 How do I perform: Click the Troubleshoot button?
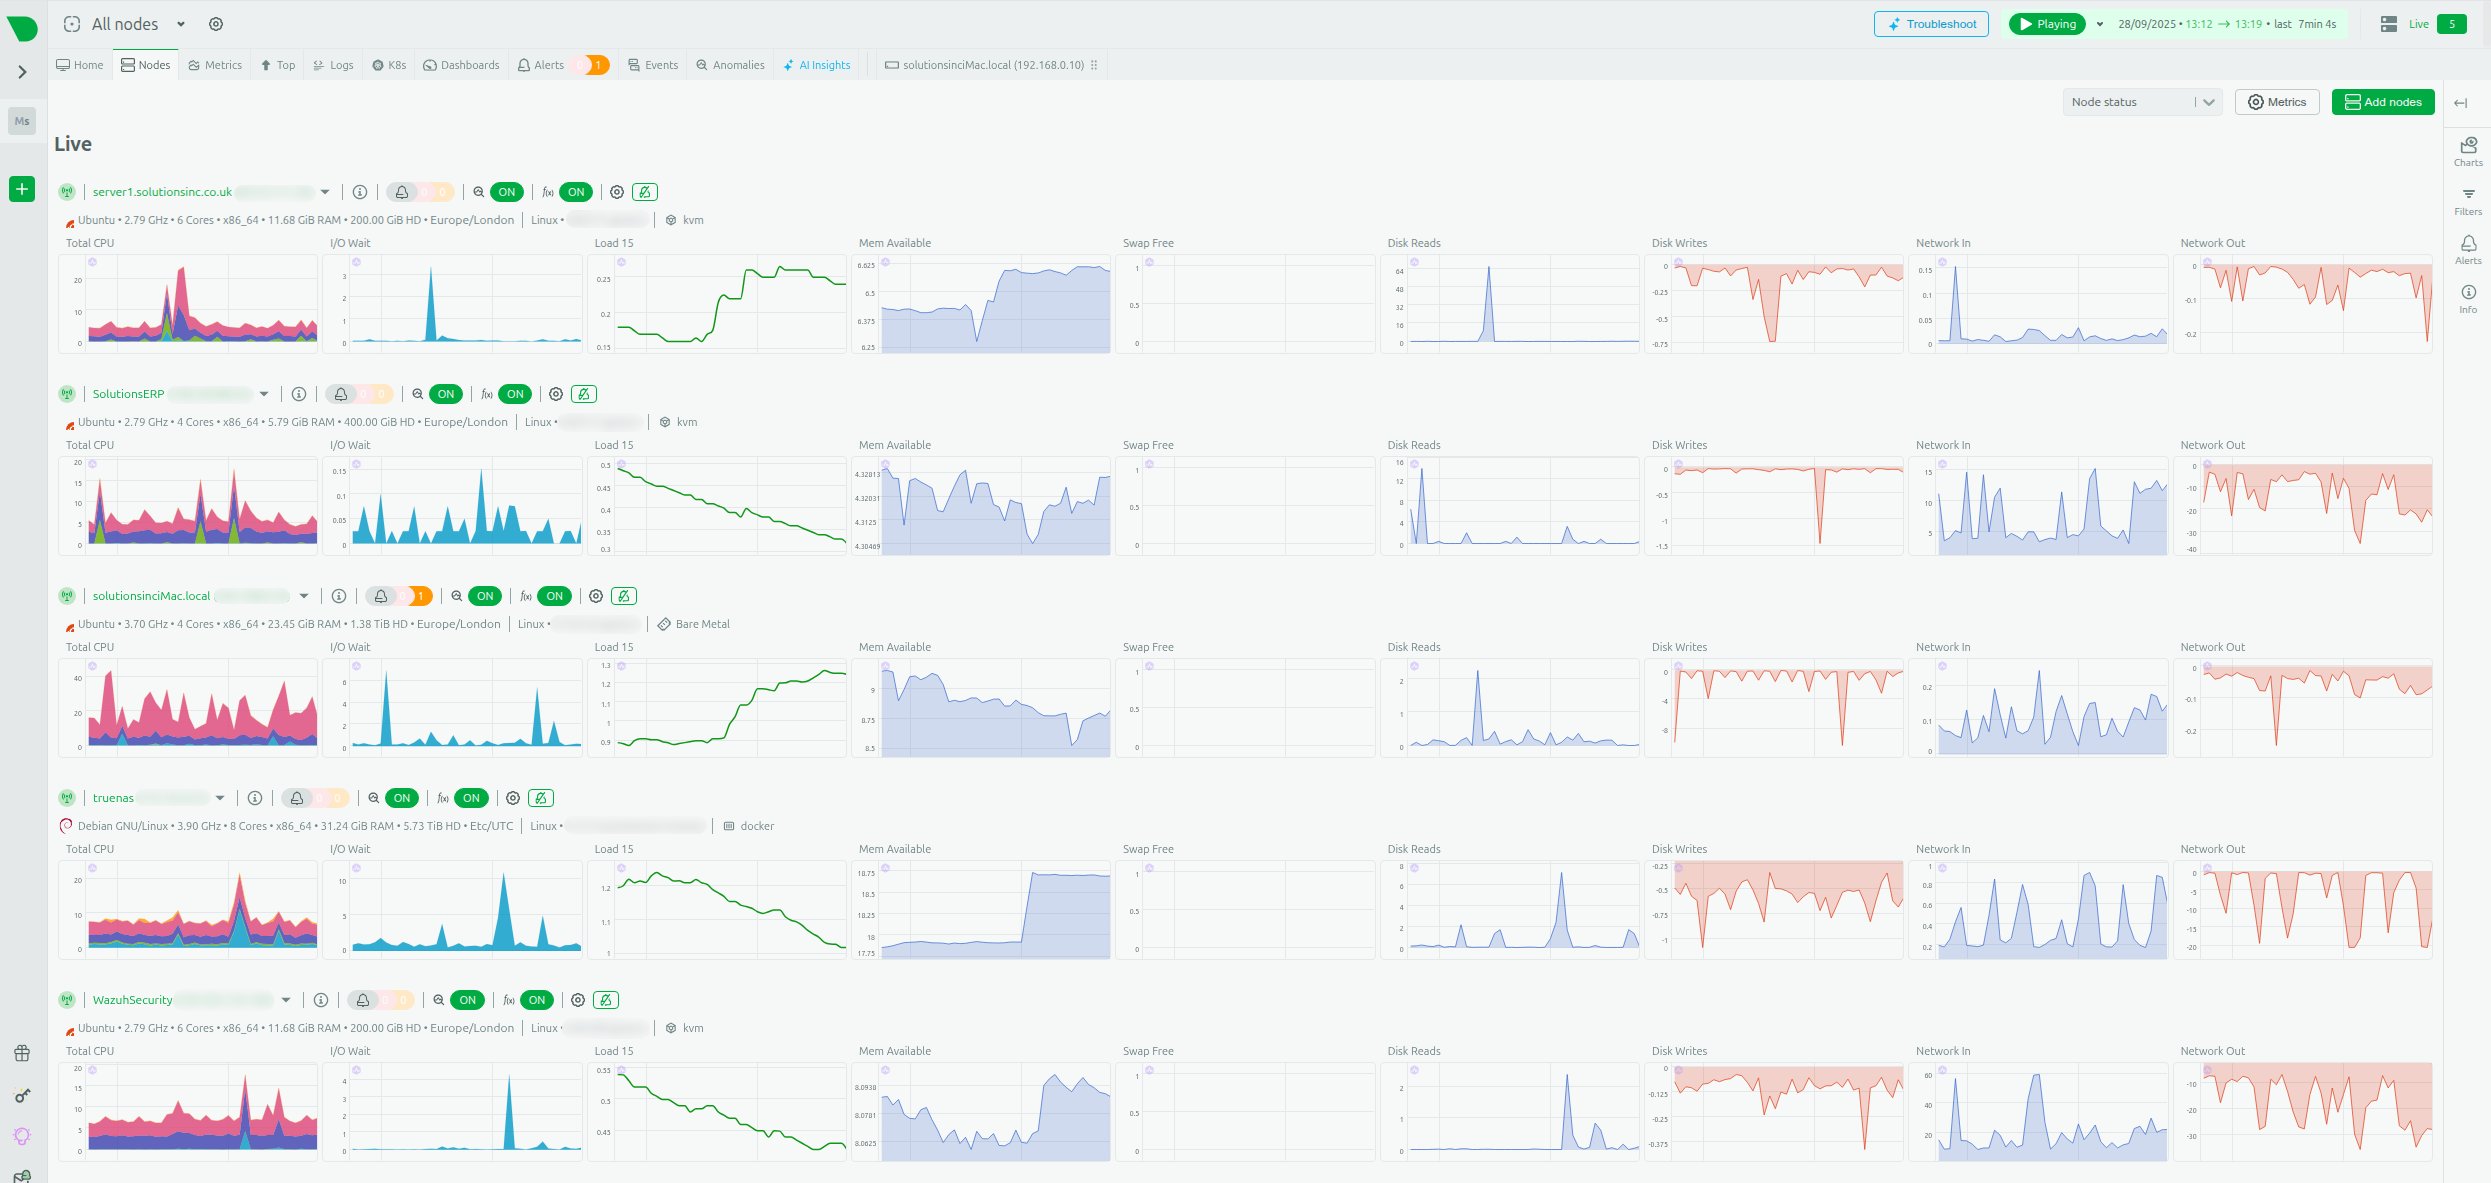[x=1930, y=24]
